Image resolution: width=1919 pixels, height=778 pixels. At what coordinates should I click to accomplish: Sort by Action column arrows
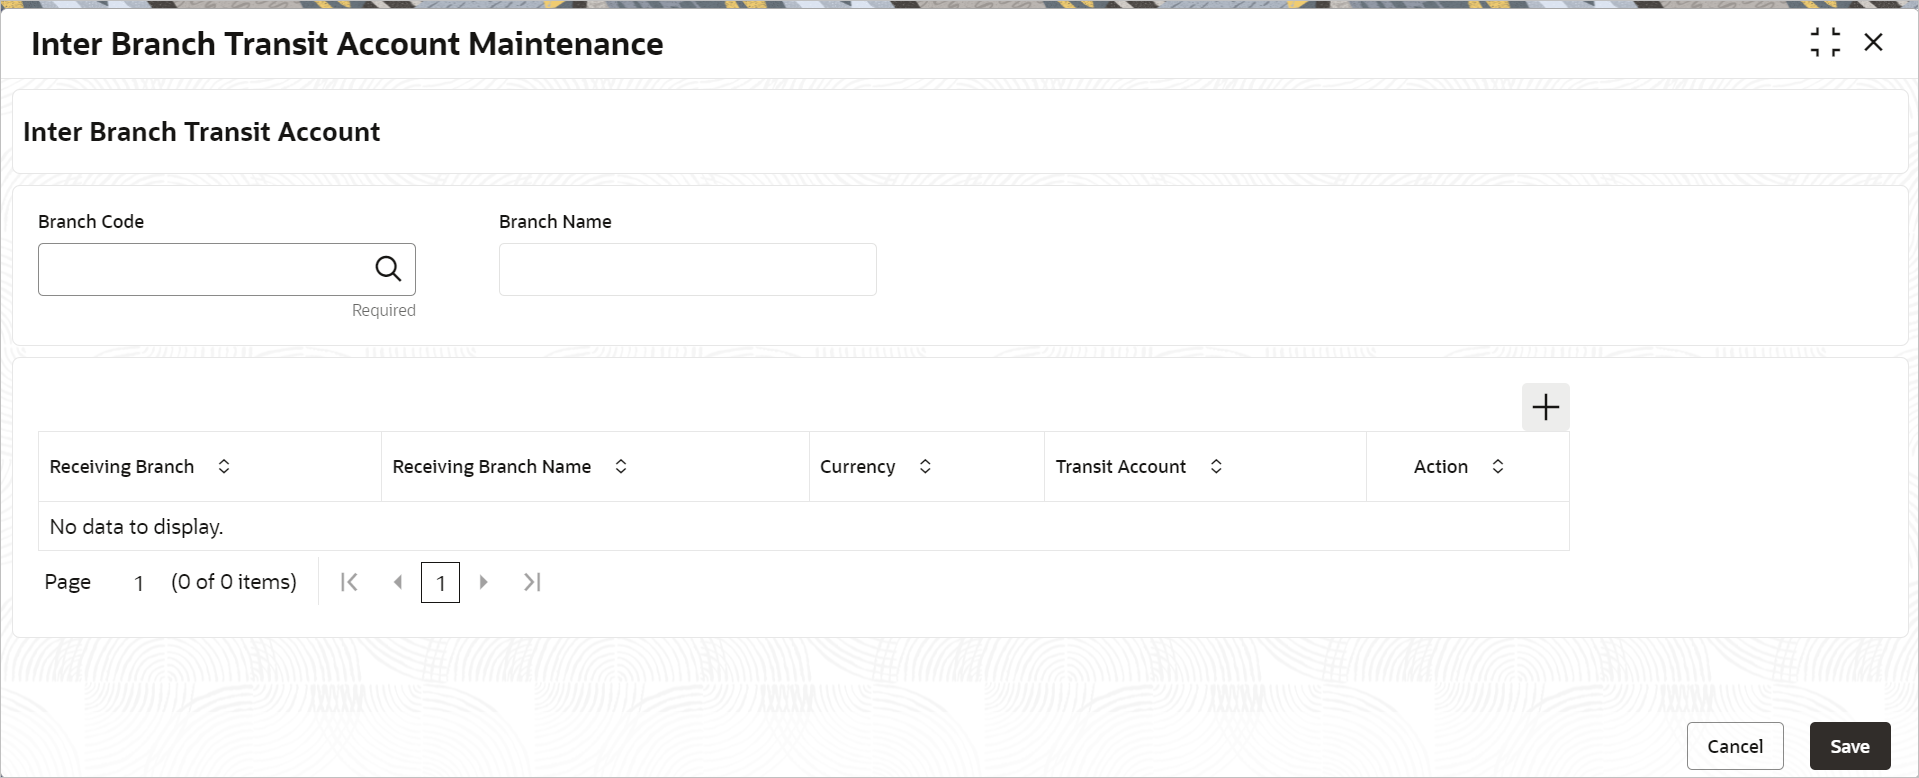[1498, 467]
